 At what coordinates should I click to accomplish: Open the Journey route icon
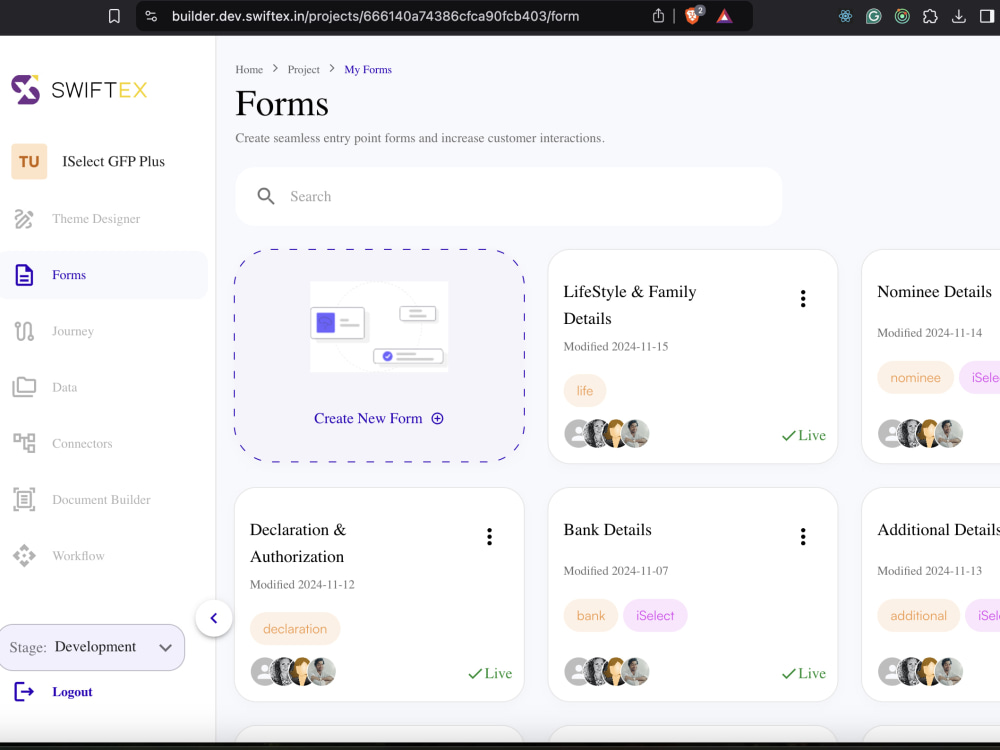click(24, 331)
